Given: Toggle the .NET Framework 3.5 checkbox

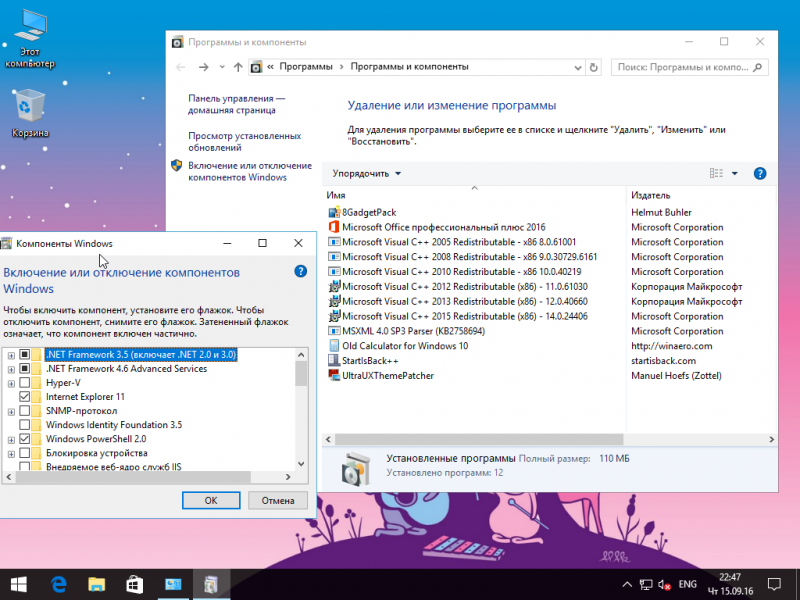Looking at the screenshot, I should click(24, 354).
